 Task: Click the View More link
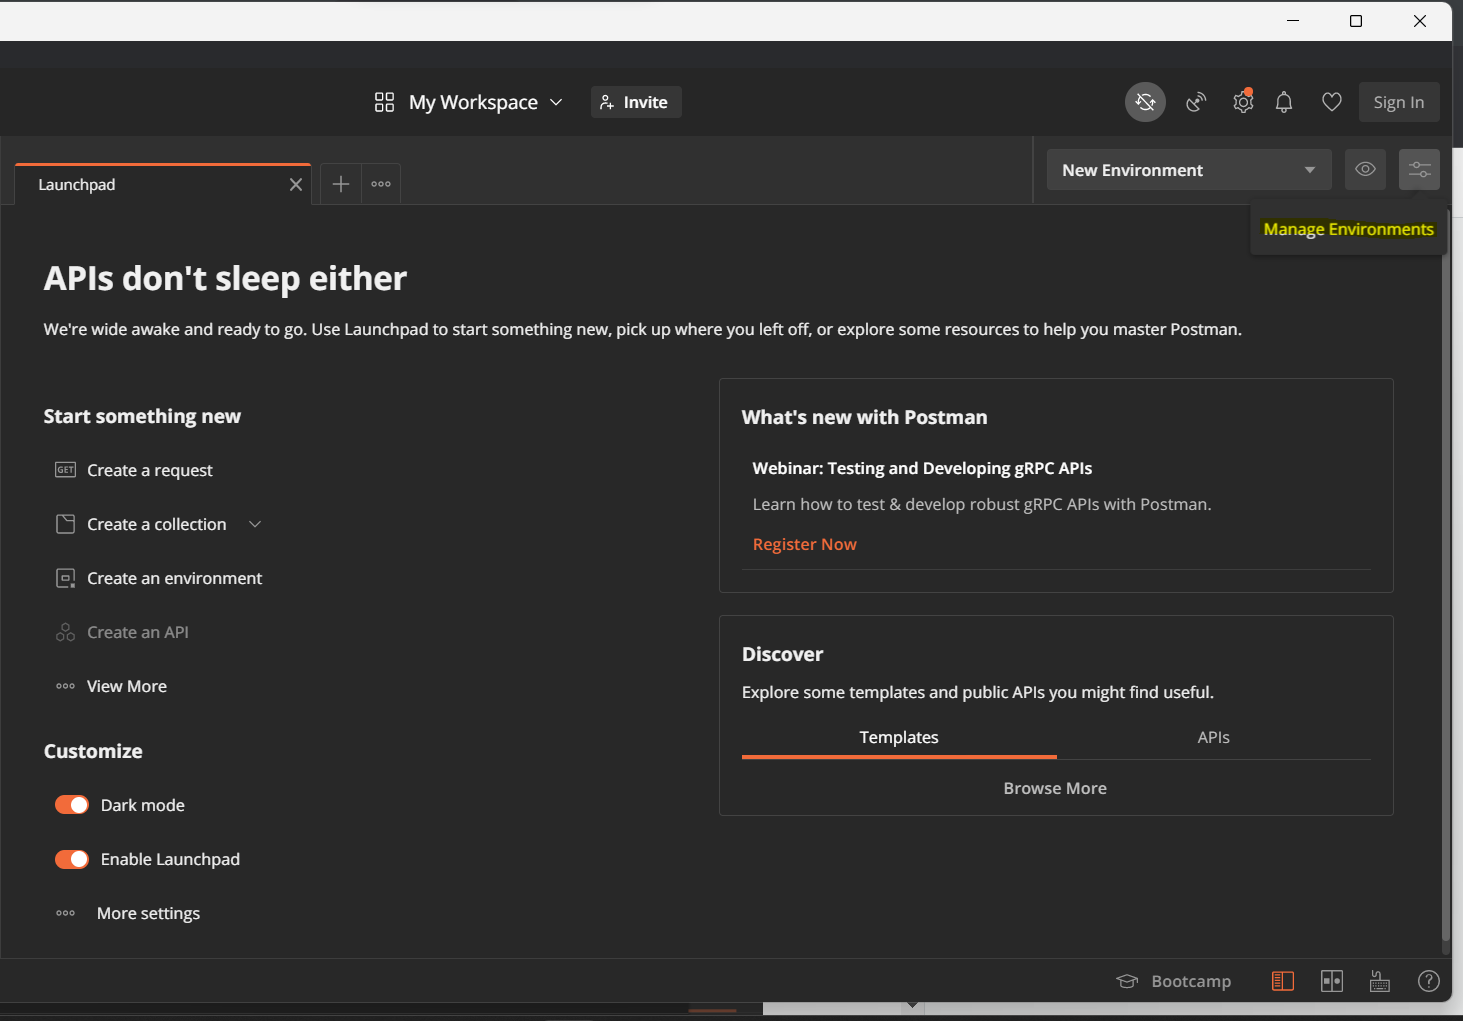point(127,686)
